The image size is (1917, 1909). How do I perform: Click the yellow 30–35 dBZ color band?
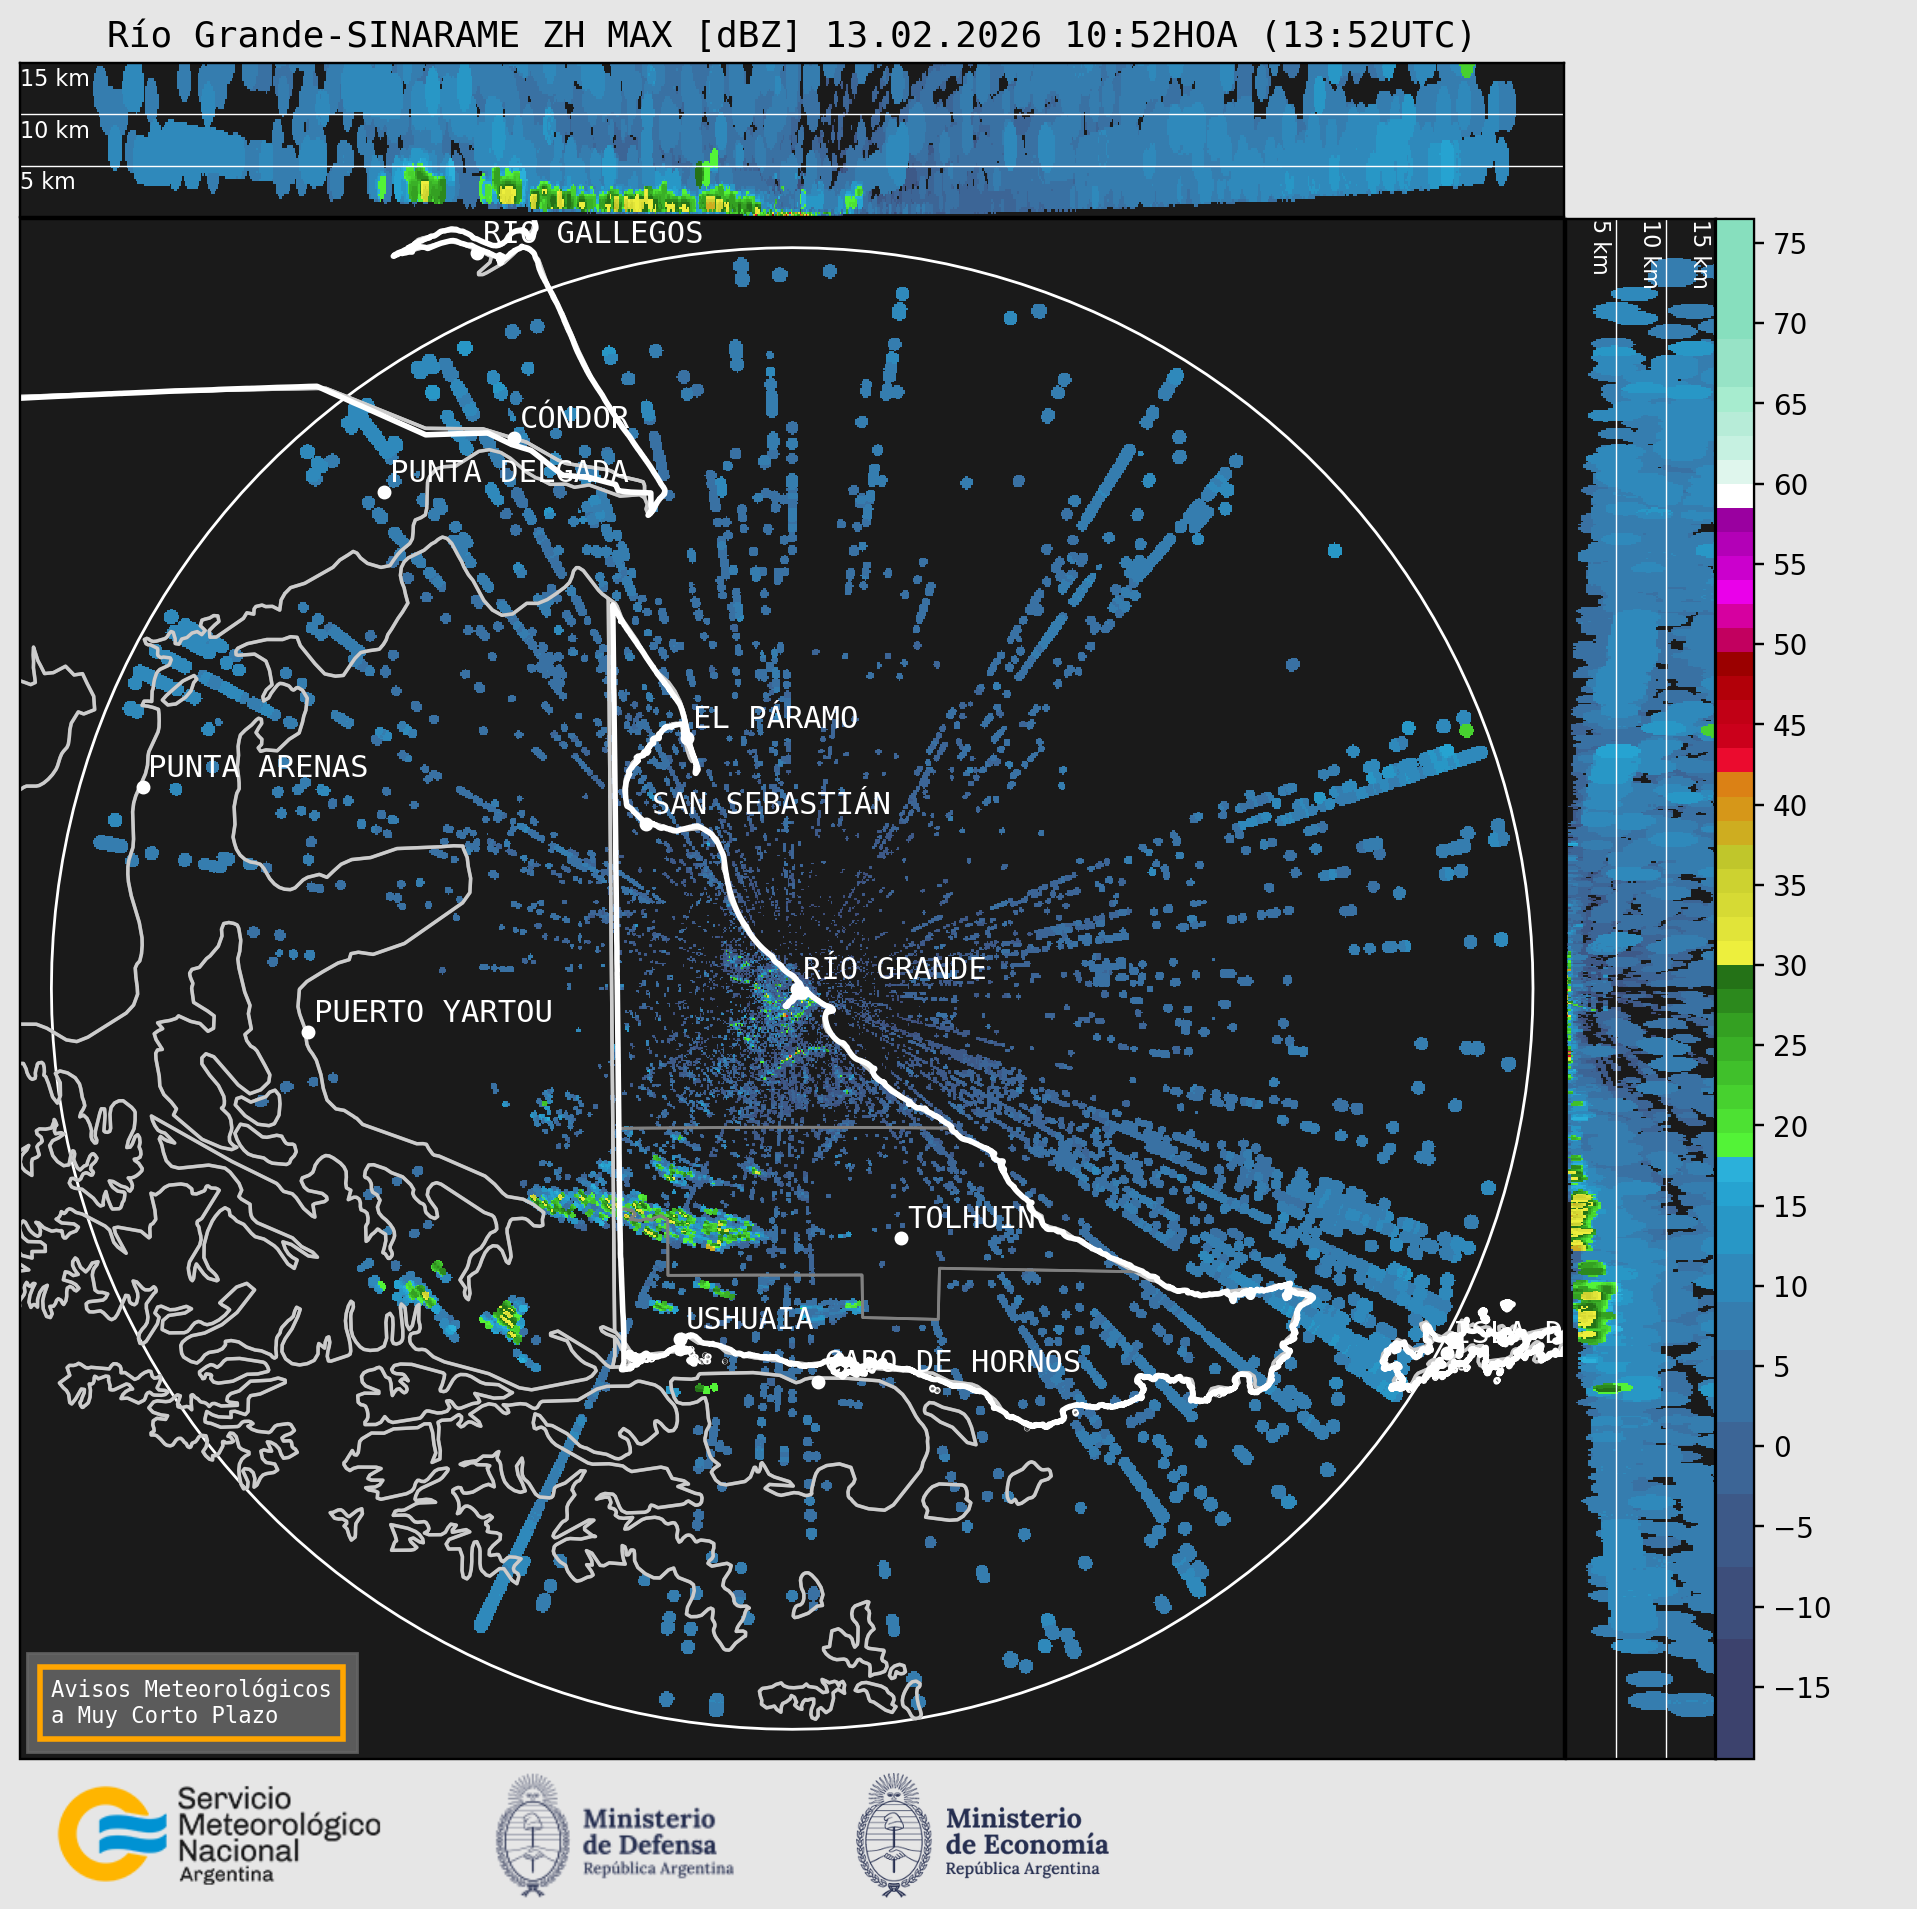[x=1735, y=925]
